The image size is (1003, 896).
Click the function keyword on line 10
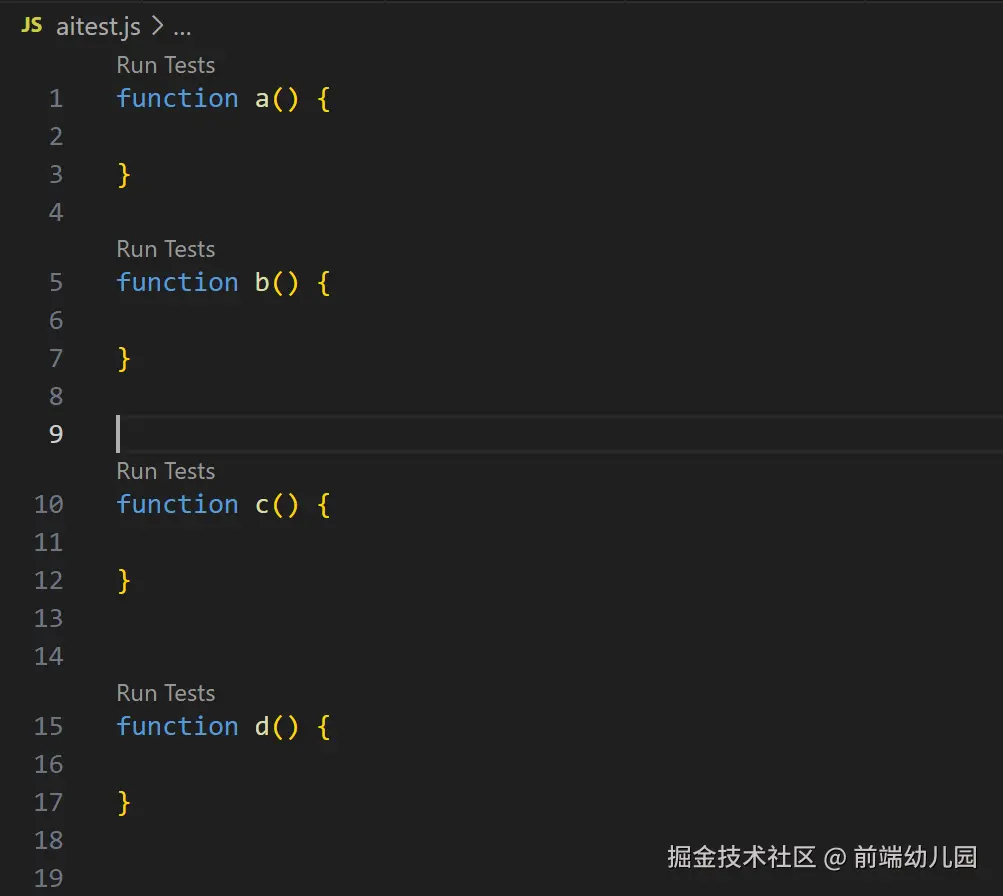pyautogui.click(x=177, y=505)
